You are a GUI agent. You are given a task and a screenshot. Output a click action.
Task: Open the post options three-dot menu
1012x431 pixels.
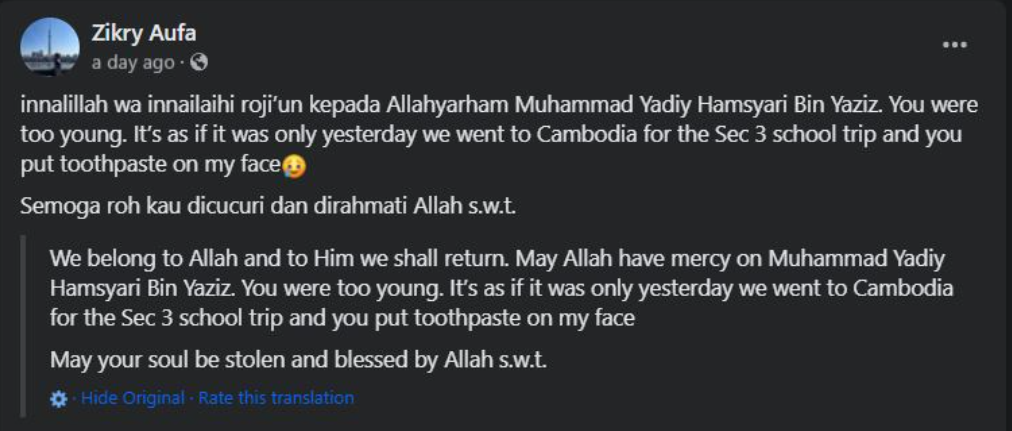(x=955, y=45)
